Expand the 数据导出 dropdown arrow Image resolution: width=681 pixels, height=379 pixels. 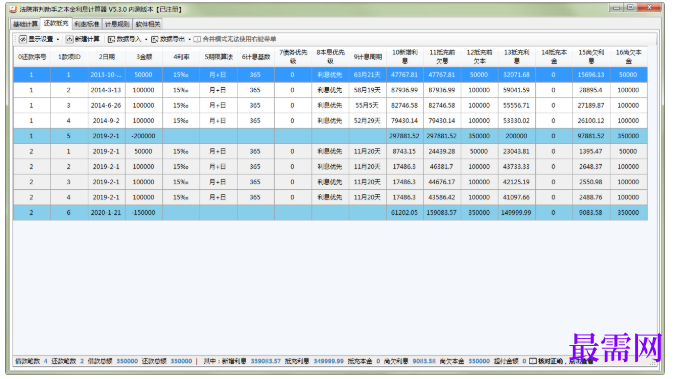(189, 40)
